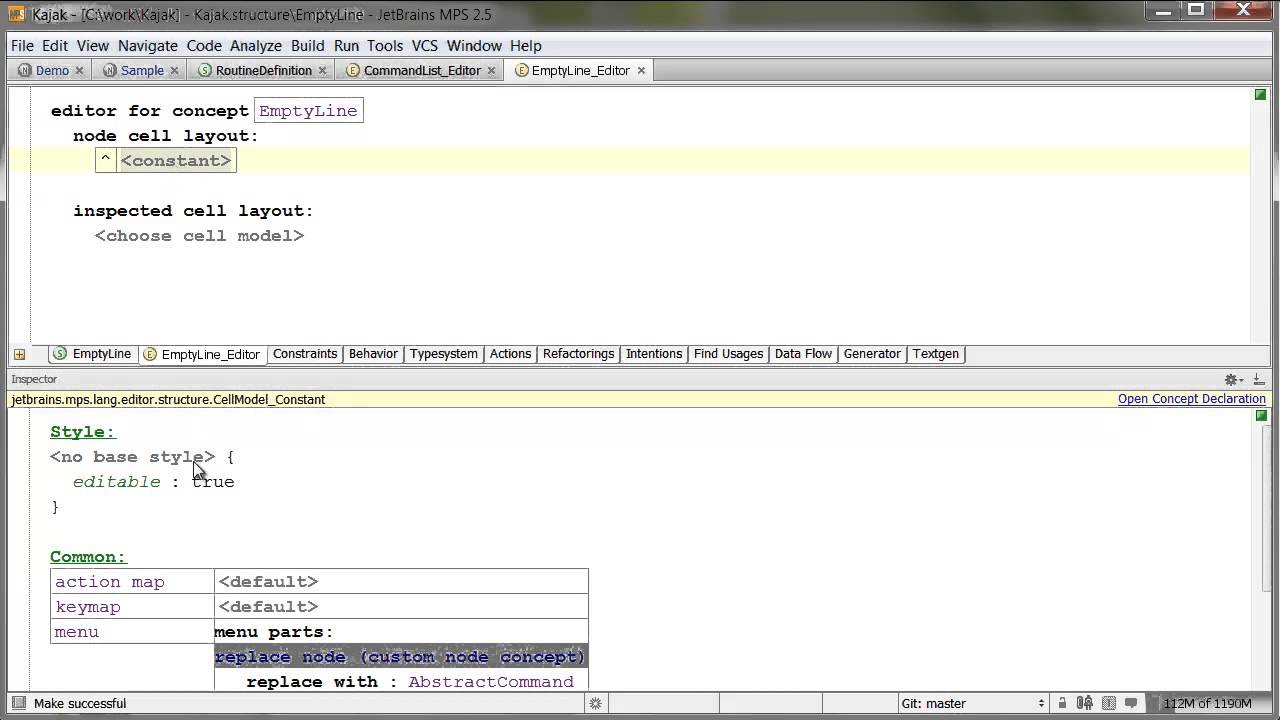Close the EmptyLine_Editor tab
This screenshot has width=1280, height=720.
(641, 71)
